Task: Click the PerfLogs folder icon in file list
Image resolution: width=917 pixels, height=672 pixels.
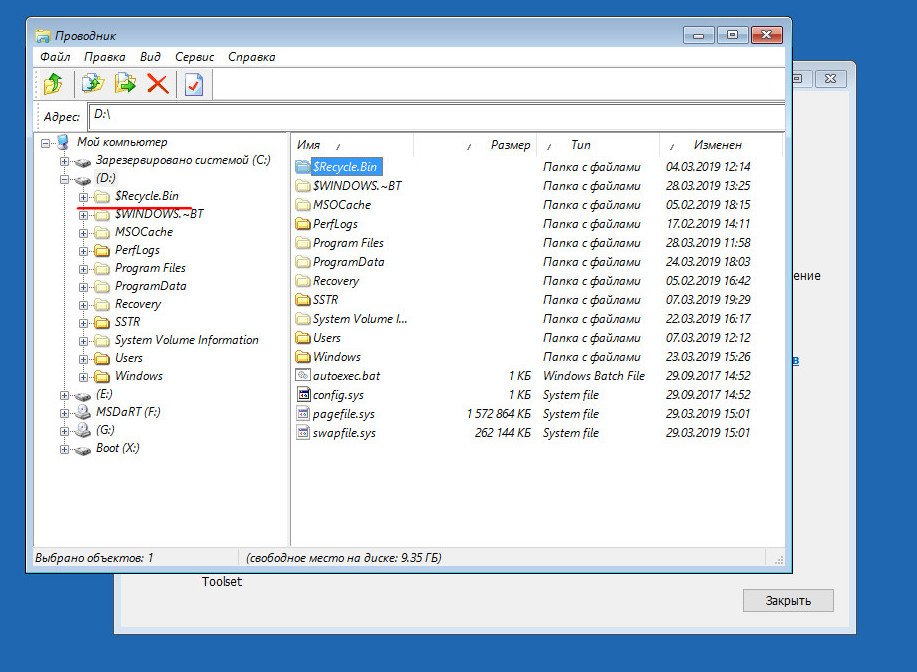Action: coord(303,223)
